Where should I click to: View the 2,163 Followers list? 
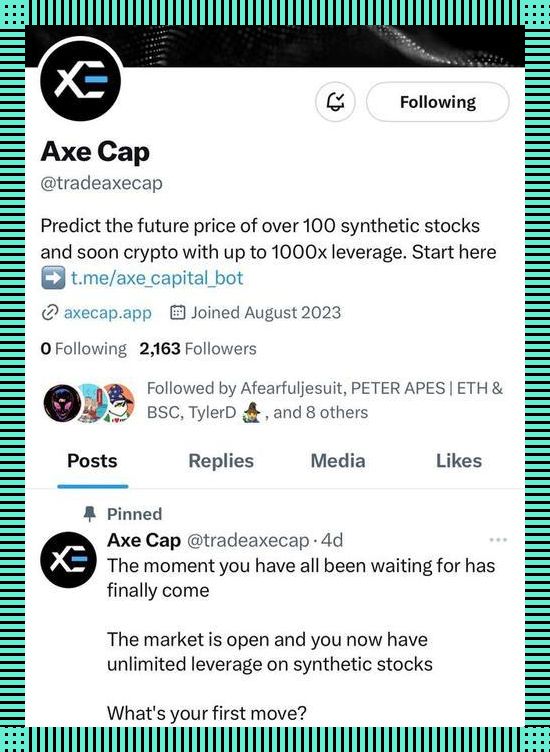[x=198, y=349]
